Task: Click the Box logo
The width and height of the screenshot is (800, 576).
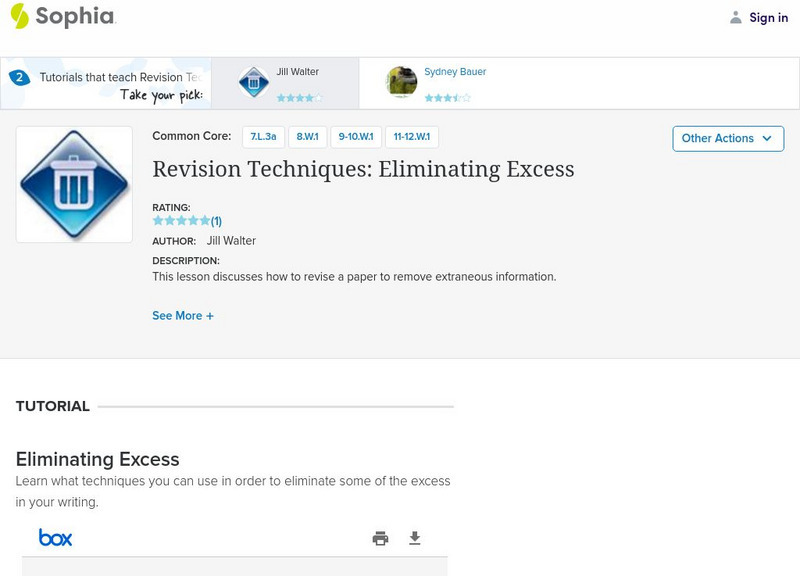Action: coord(56,538)
